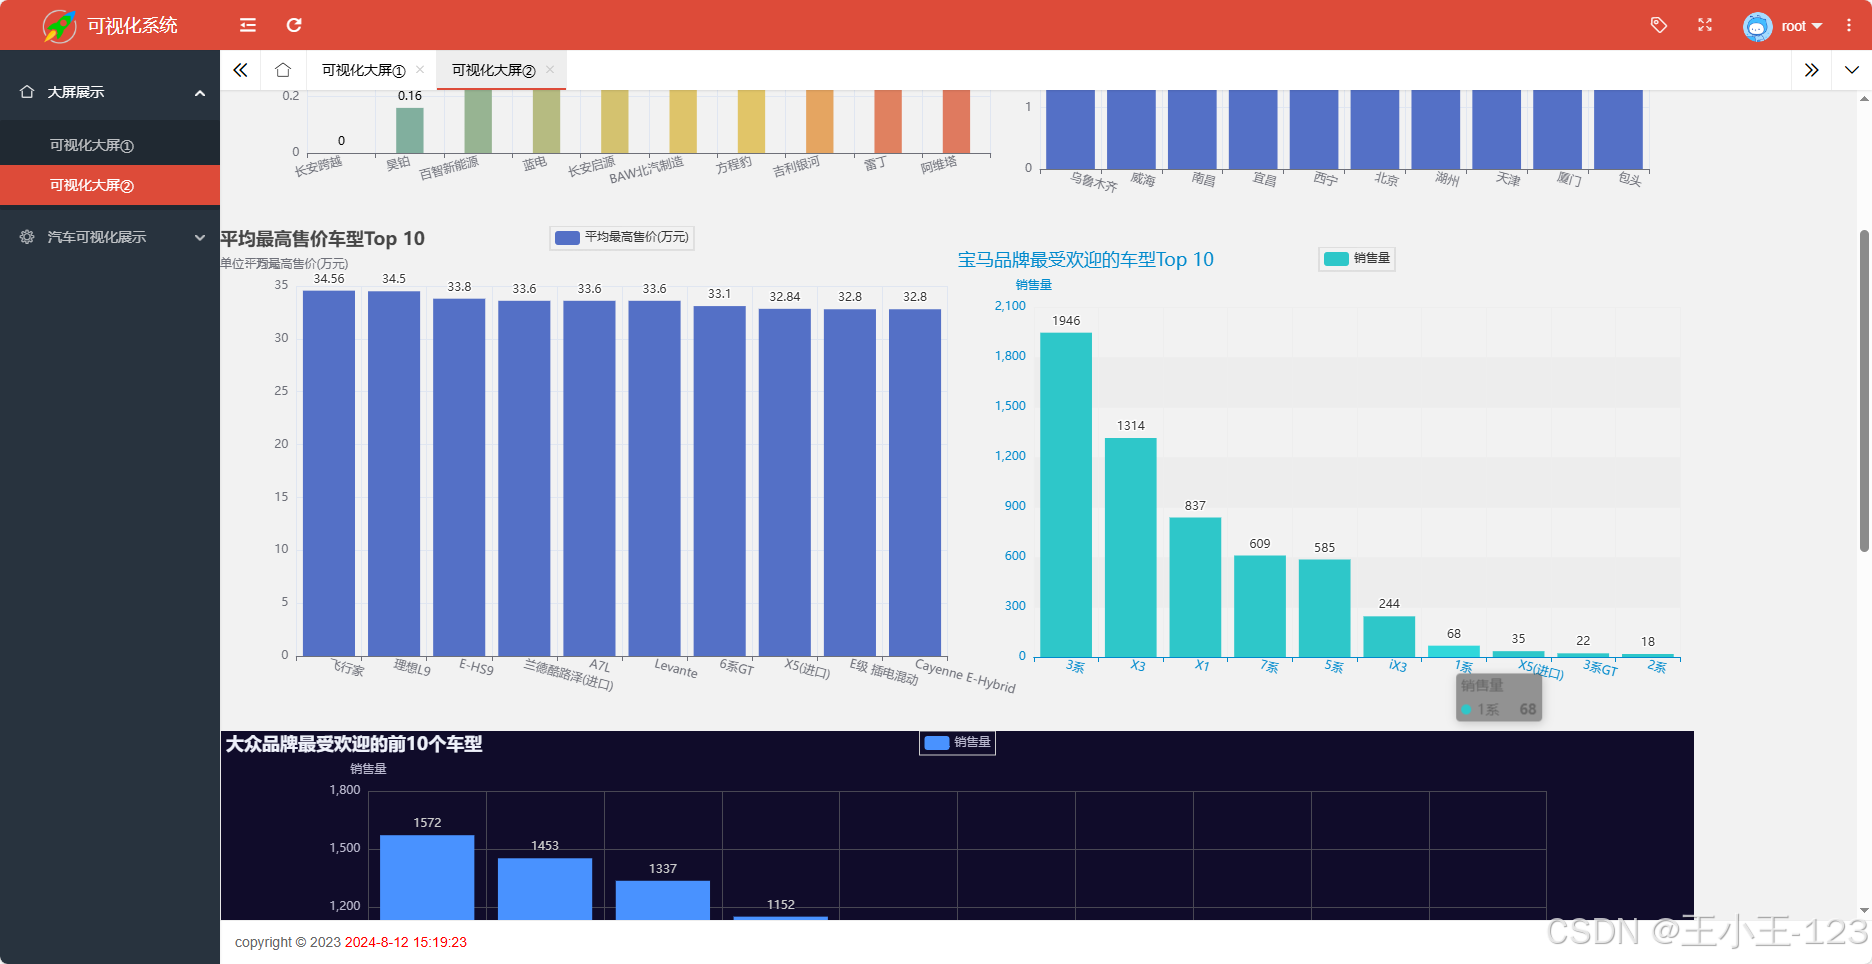Enter fullscreen with the expand icon
This screenshot has height=964, width=1872.
[x=1705, y=25]
